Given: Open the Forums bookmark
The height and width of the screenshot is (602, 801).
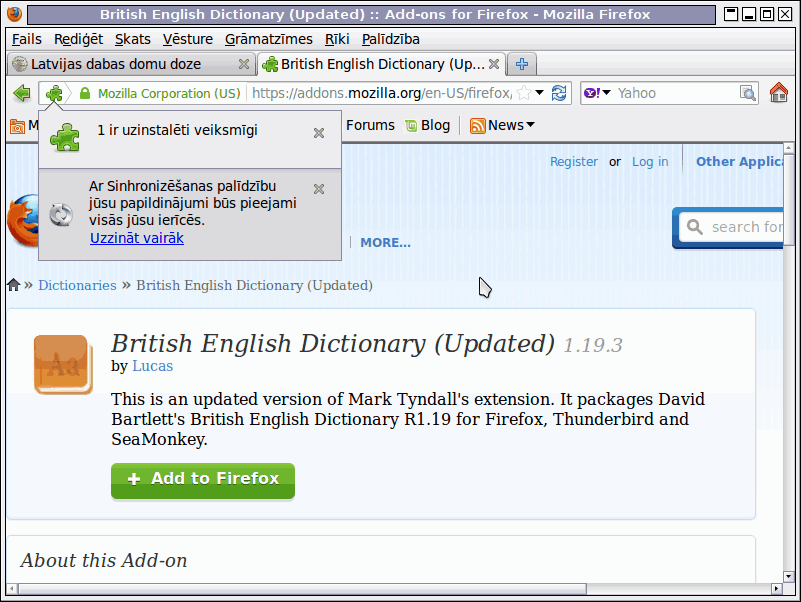Looking at the screenshot, I should [370, 125].
